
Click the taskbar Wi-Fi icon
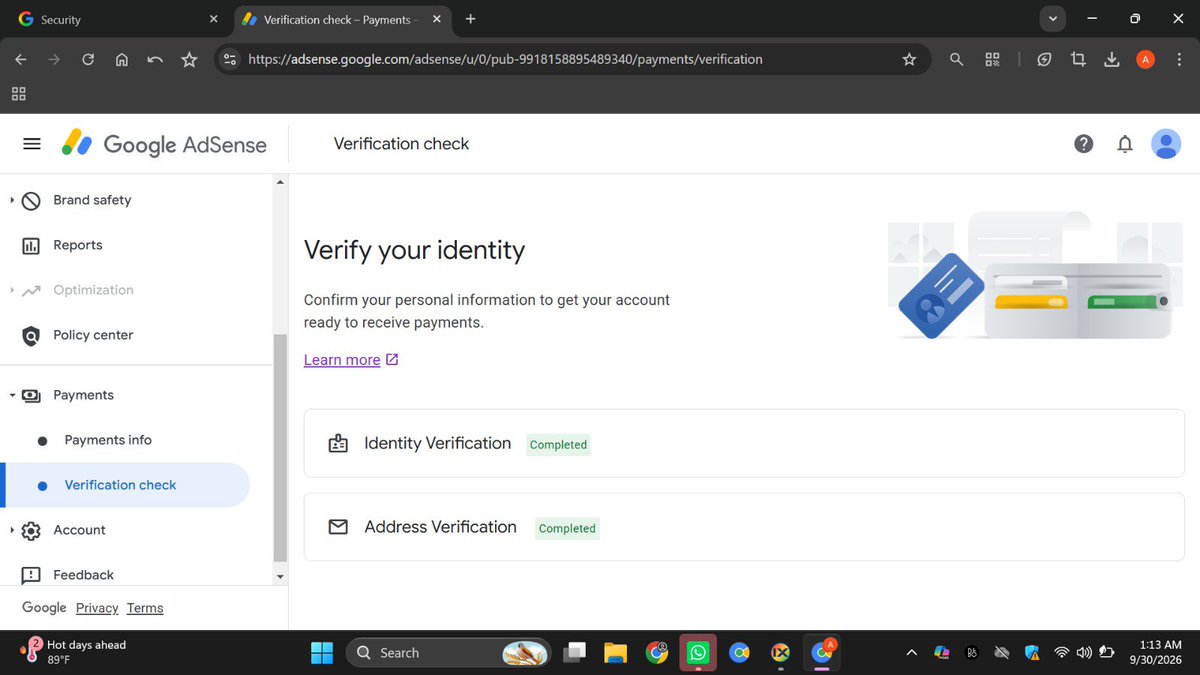click(1061, 653)
